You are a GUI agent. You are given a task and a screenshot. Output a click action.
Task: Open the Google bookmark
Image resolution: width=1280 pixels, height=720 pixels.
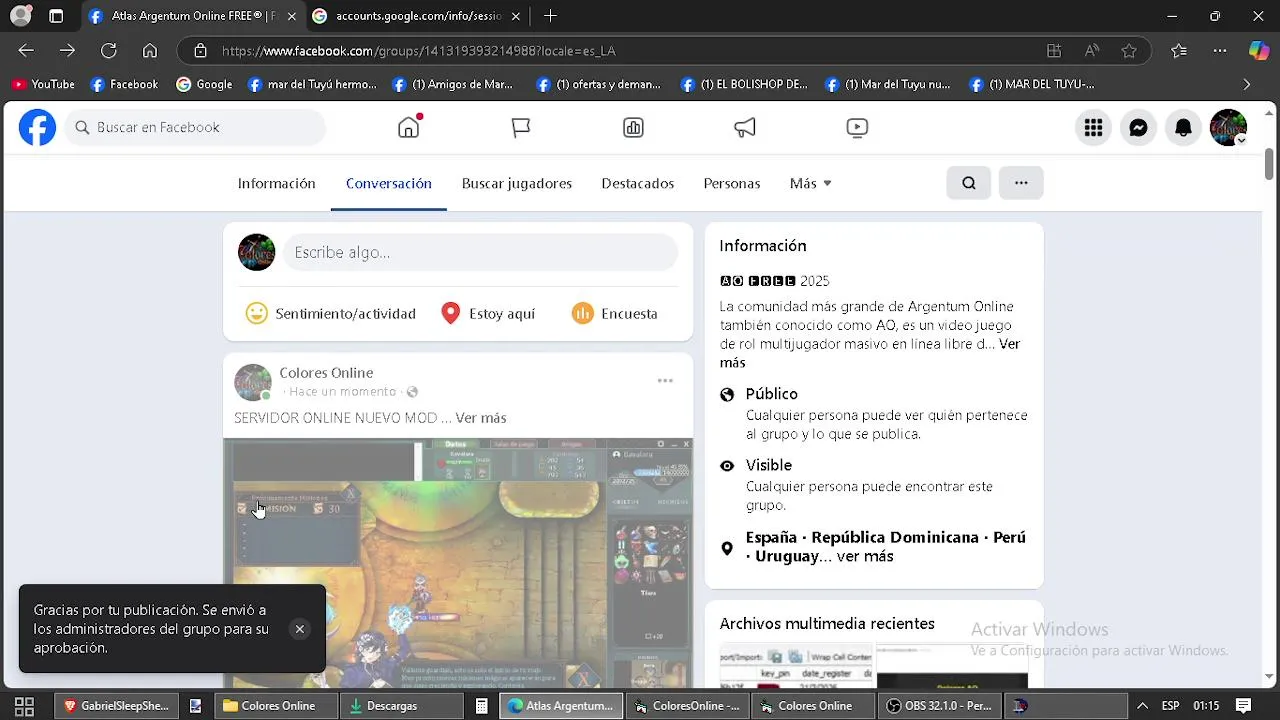[204, 85]
